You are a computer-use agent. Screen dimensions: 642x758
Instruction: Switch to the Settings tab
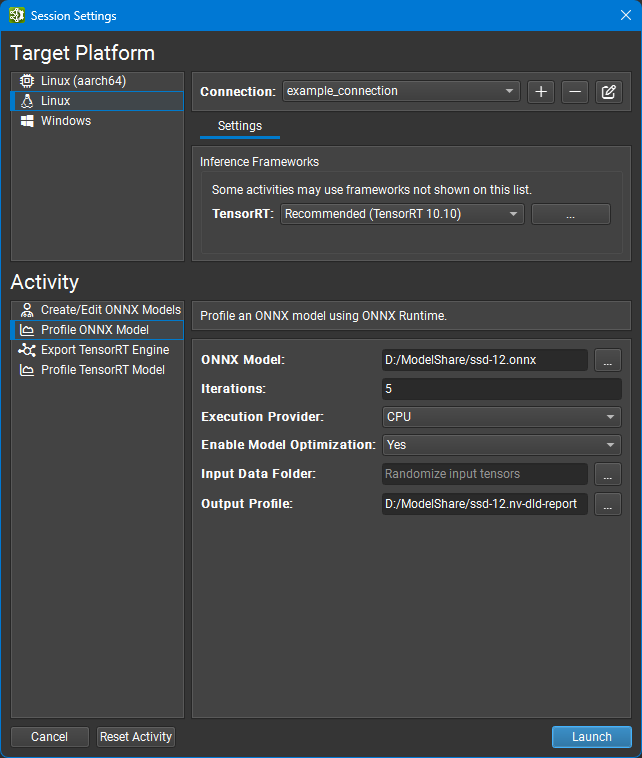pos(240,126)
